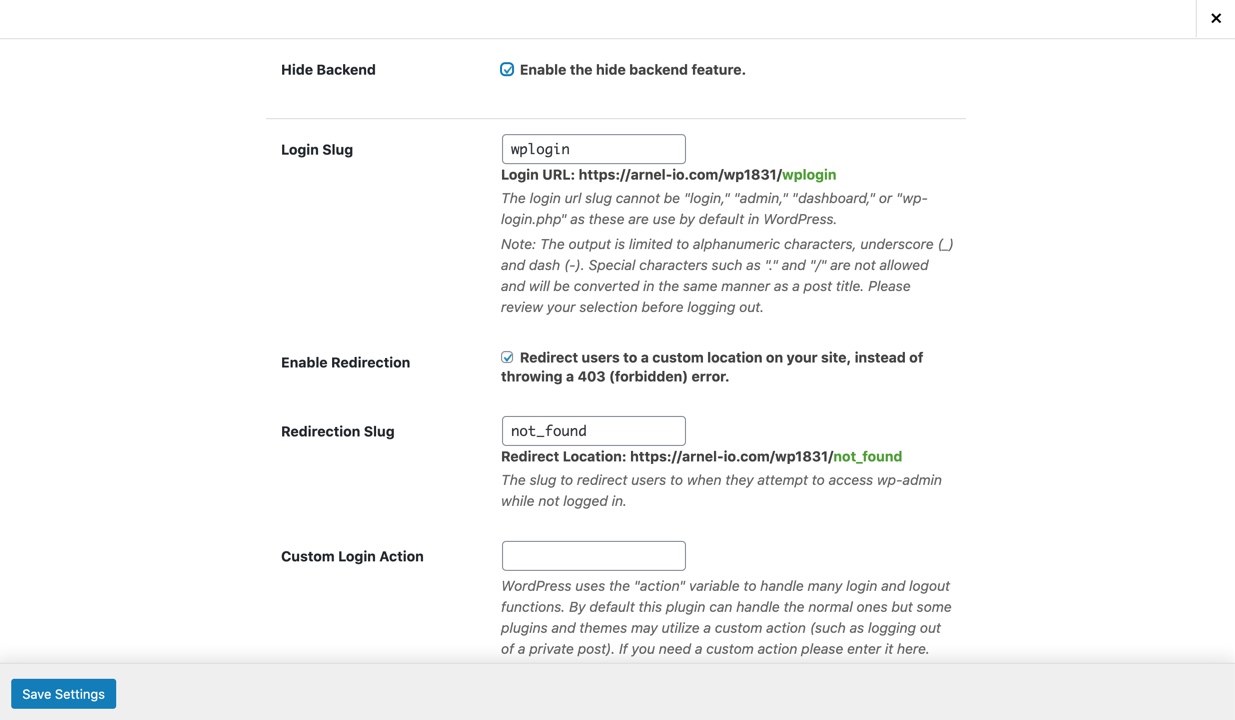Click the green 'not_found' redirect suffix
Viewport: 1235px width, 720px height.
point(867,457)
